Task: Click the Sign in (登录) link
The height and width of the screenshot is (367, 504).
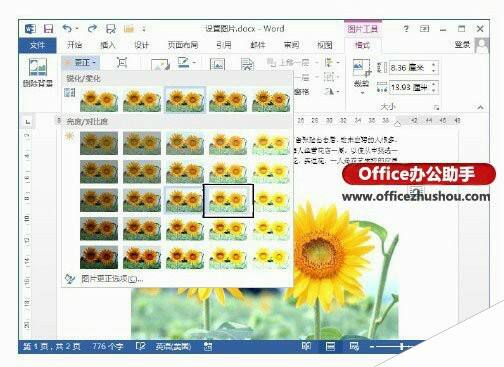Action: tap(462, 45)
